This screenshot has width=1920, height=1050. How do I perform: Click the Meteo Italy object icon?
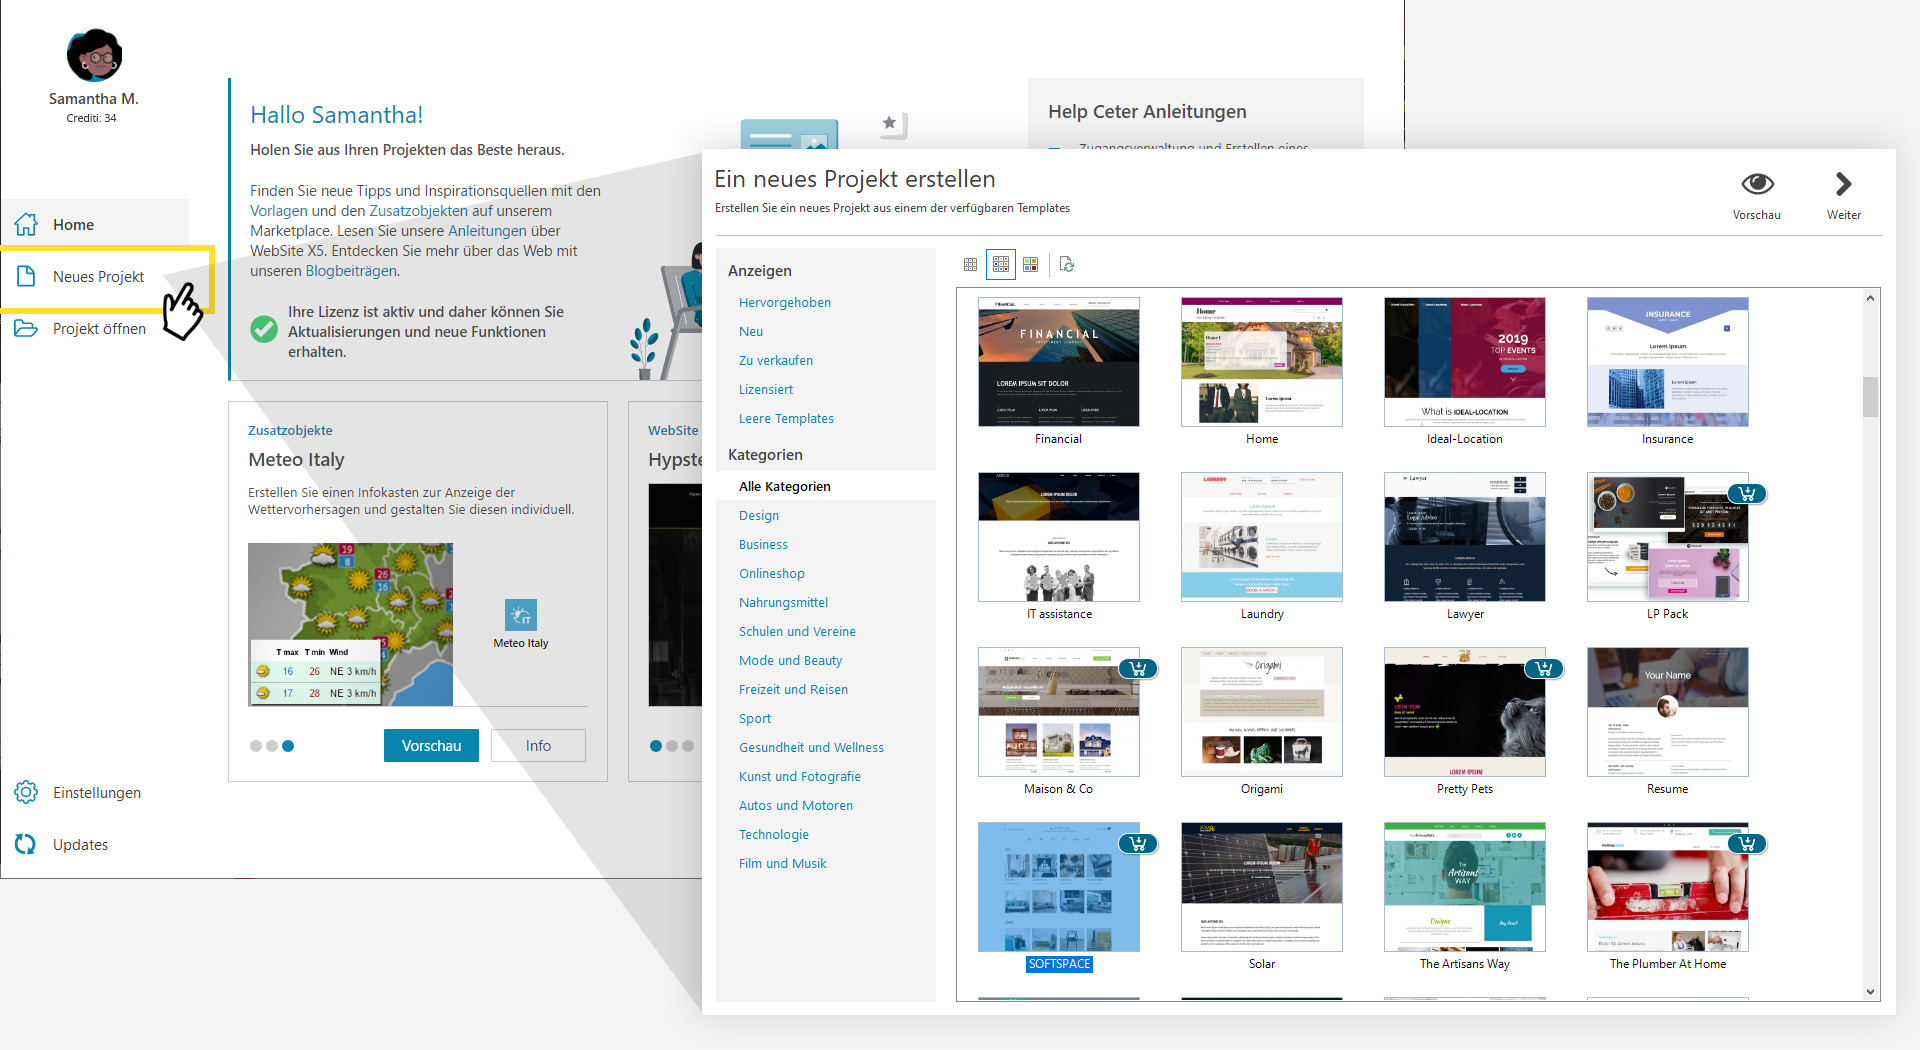click(x=521, y=615)
